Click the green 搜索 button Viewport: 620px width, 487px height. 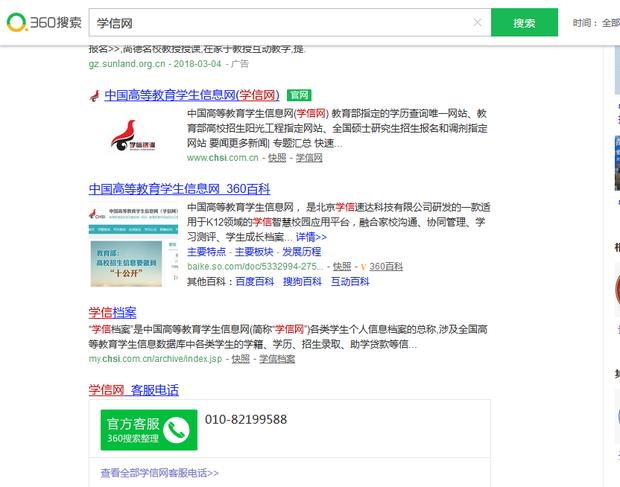click(x=524, y=23)
